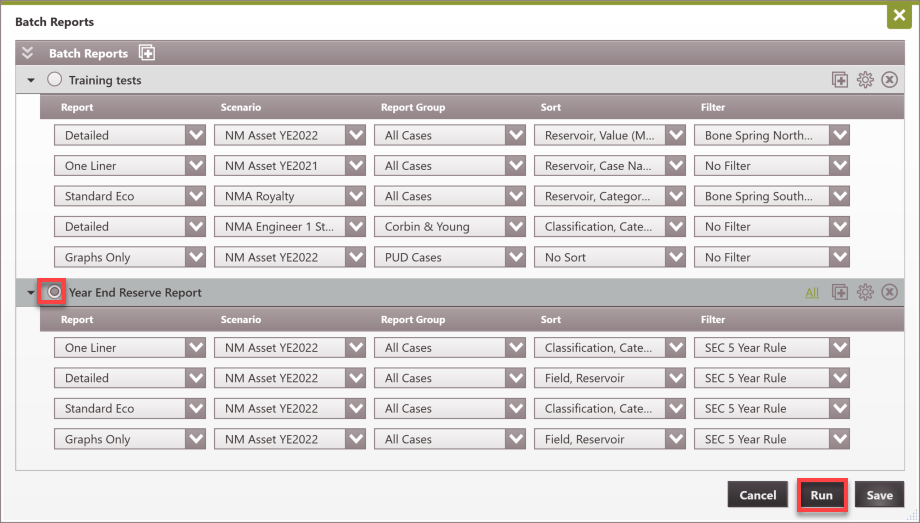Click add report icon for Training tests
920x523 pixels.
[x=840, y=80]
